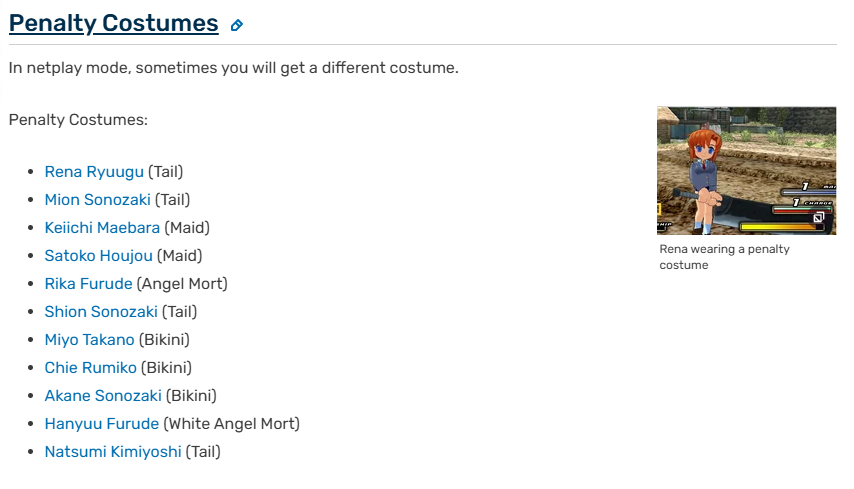The height and width of the screenshot is (489, 854).
Task: Visit the Satoko Houjou link
Action: [x=98, y=256]
